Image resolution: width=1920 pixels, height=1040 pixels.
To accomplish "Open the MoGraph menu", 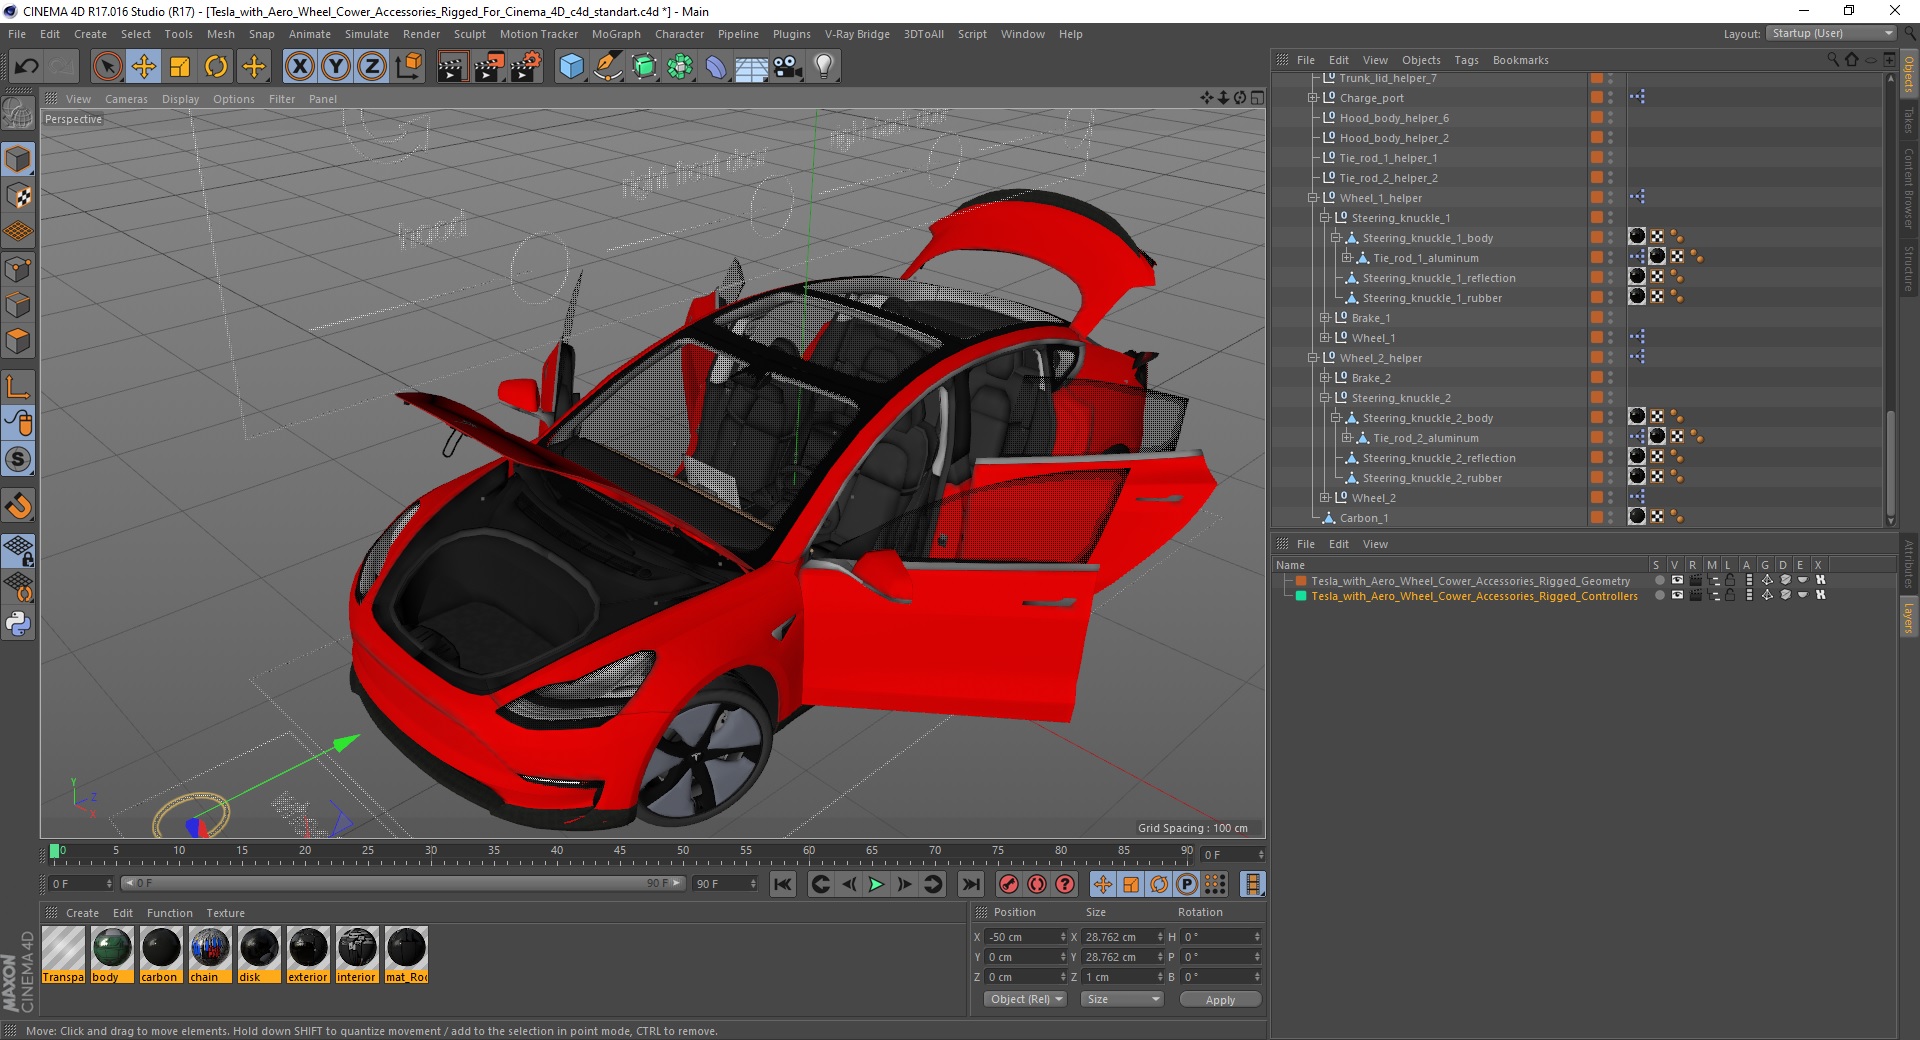I will click(616, 34).
